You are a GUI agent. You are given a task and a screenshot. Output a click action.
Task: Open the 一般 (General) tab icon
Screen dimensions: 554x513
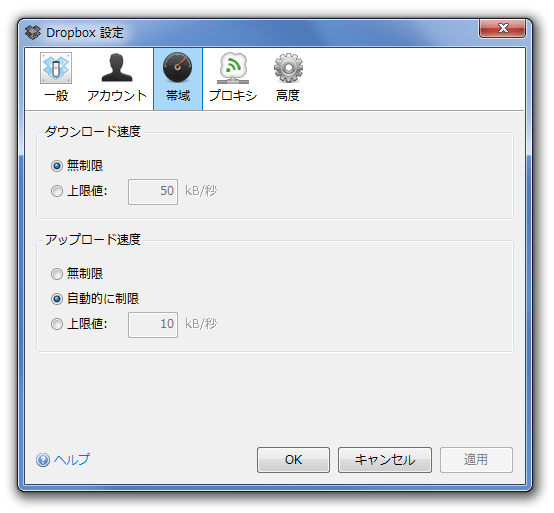coord(56,68)
